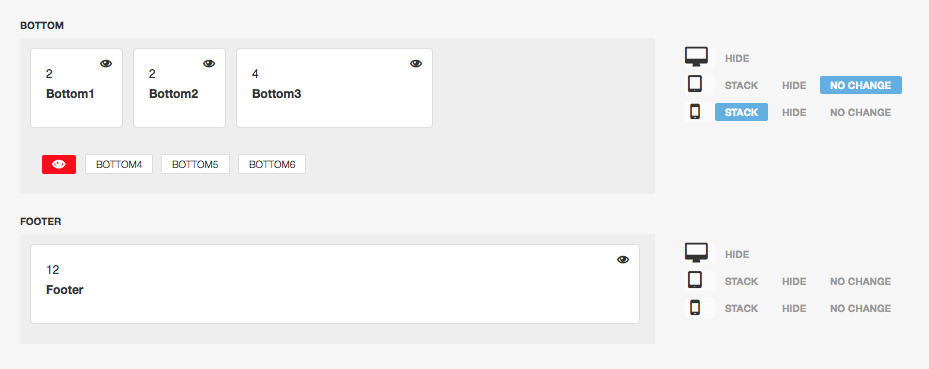Select active NO CHANGE for tablet in Bottom
This screenshot has width=929, height=369.
click(x=861, y=85)
